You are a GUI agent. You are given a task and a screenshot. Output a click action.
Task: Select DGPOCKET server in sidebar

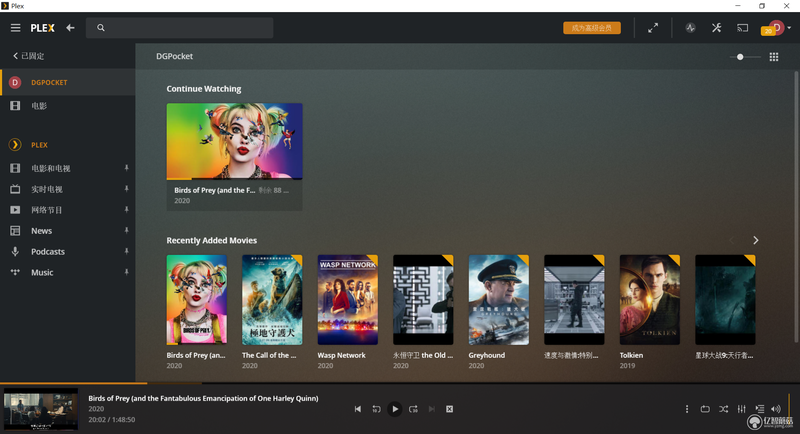tap(68, 82)
